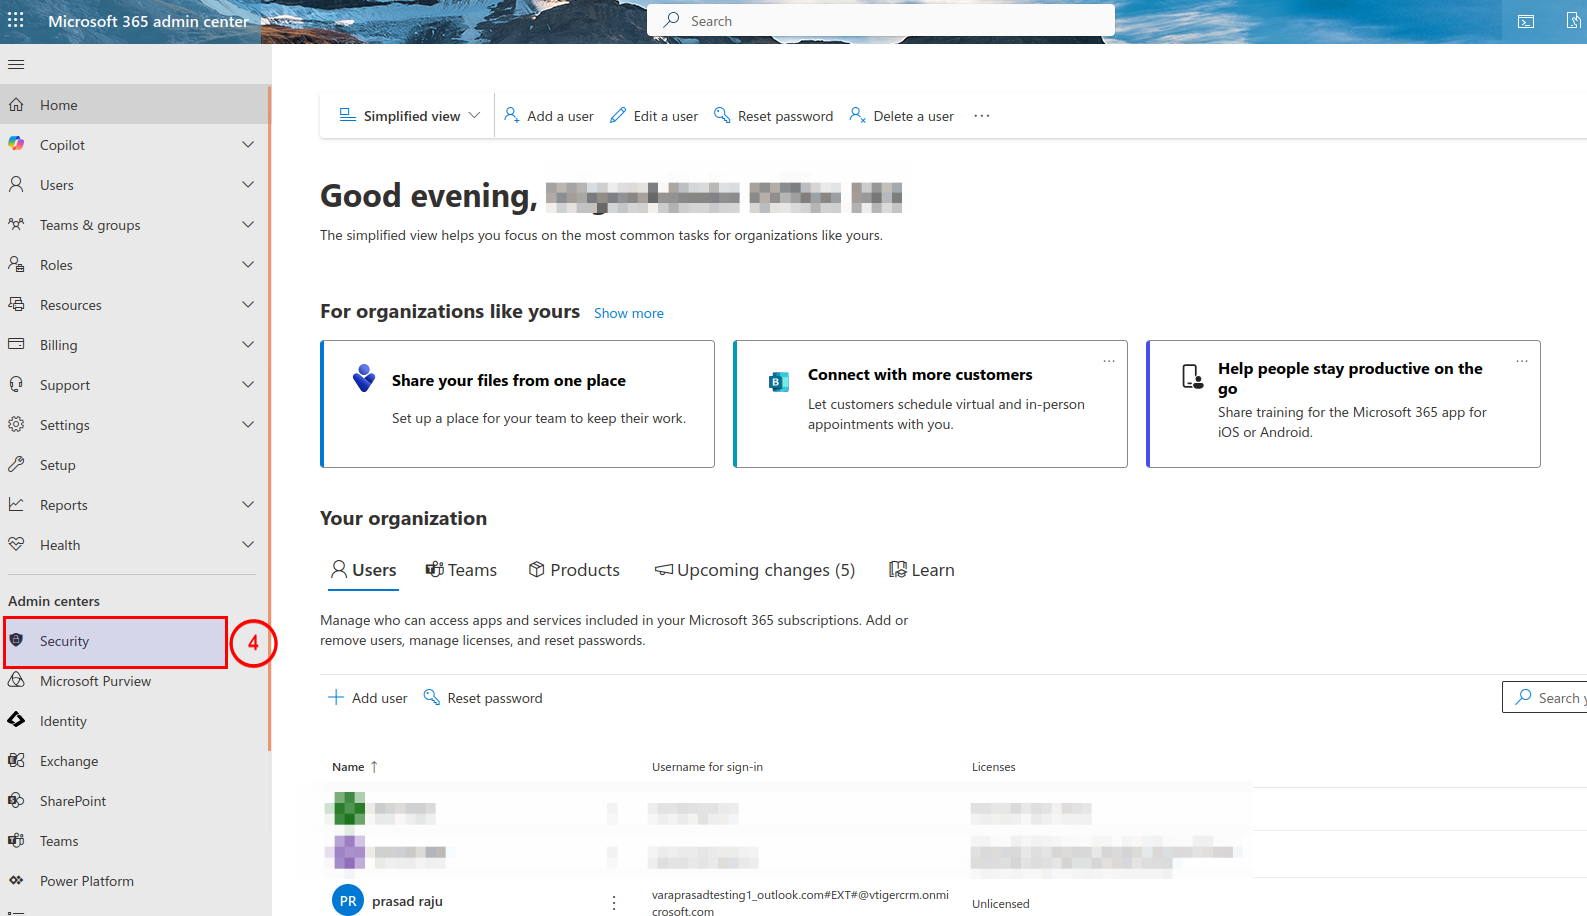Click the Microsoft Purview icon

click(16, 680)
